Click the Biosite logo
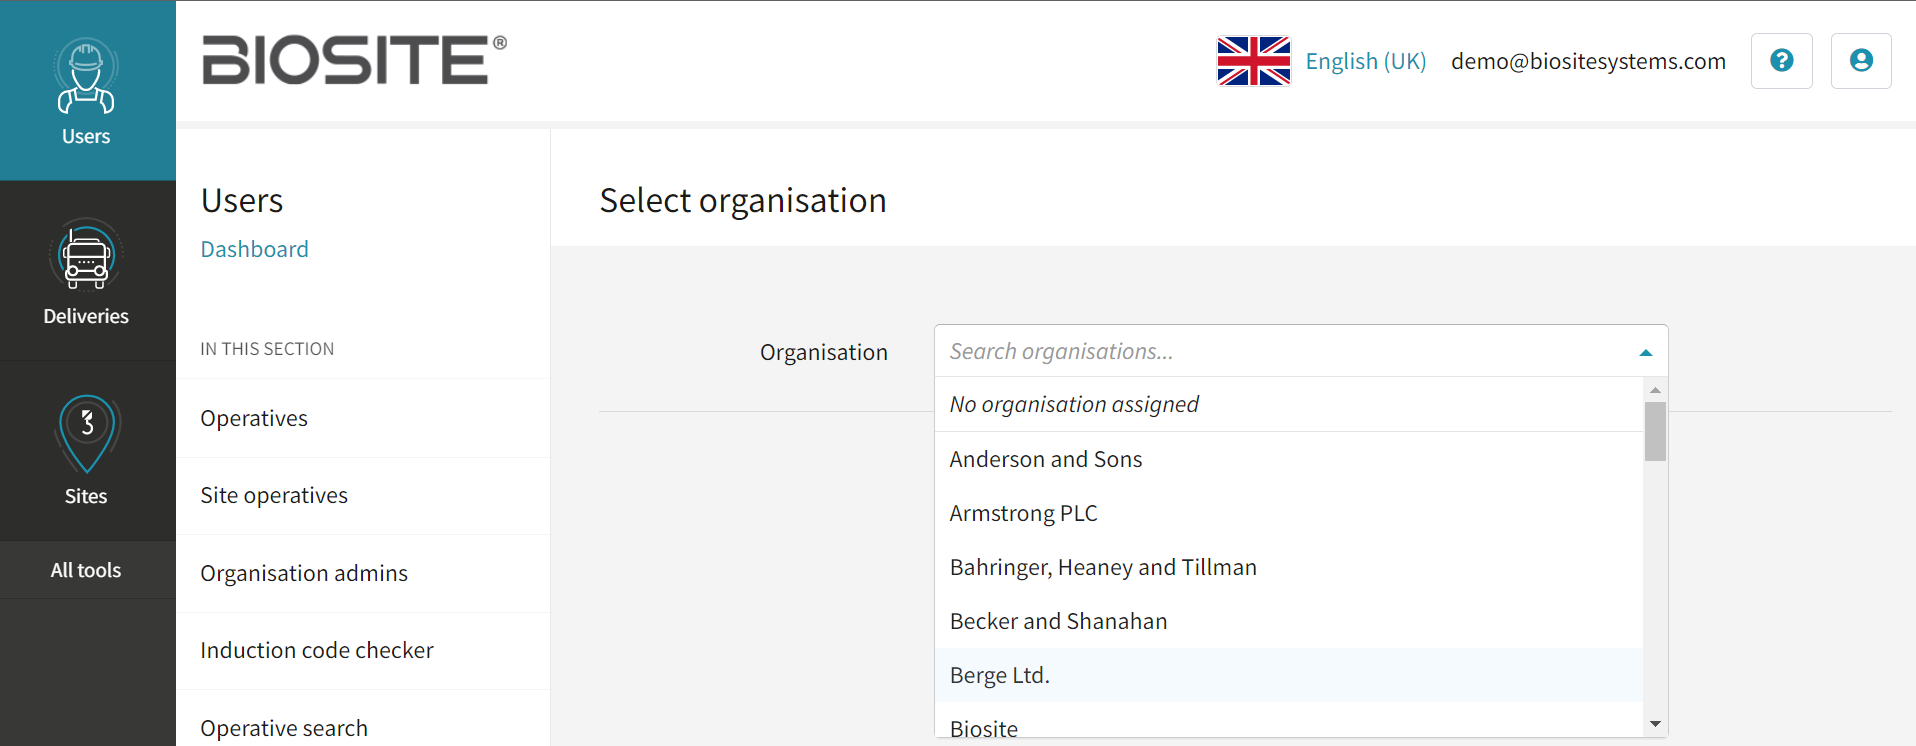The height and width of the screenshot is (746, 1916). (x=355, y=60)
